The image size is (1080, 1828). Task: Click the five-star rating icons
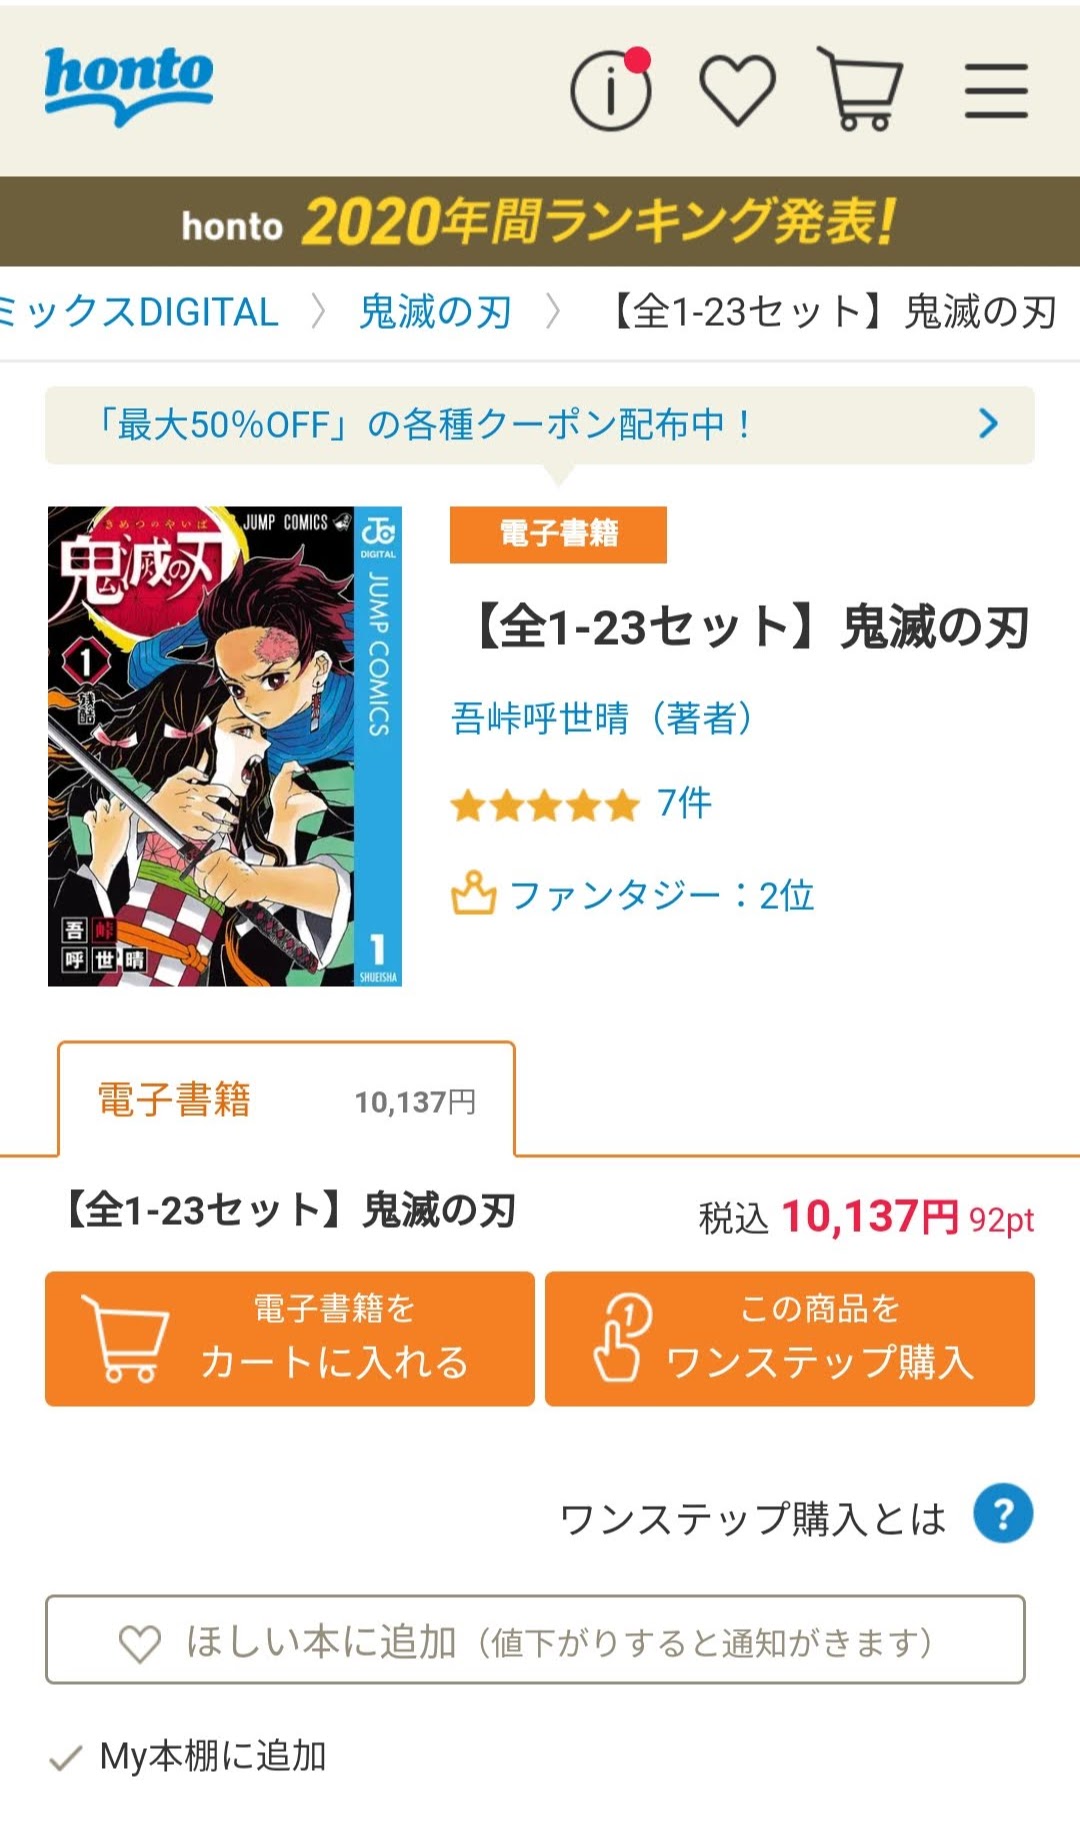click(545, 805)
